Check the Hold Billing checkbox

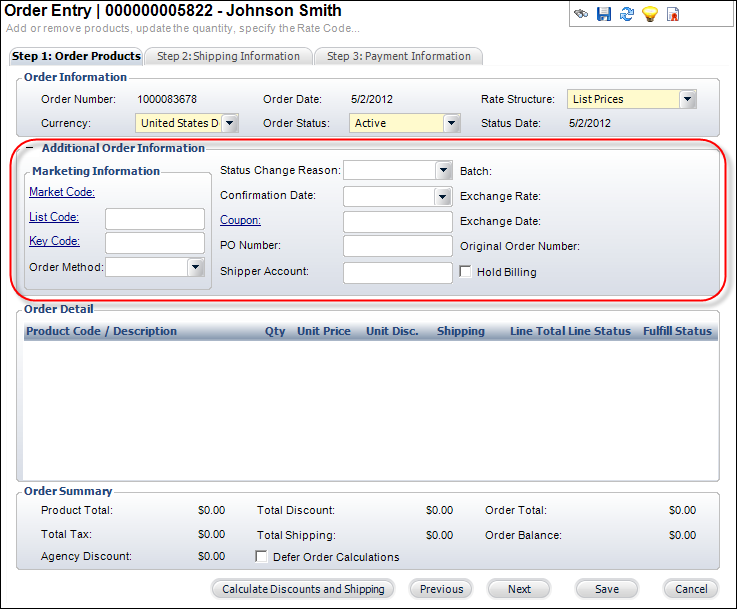point(466,272)
